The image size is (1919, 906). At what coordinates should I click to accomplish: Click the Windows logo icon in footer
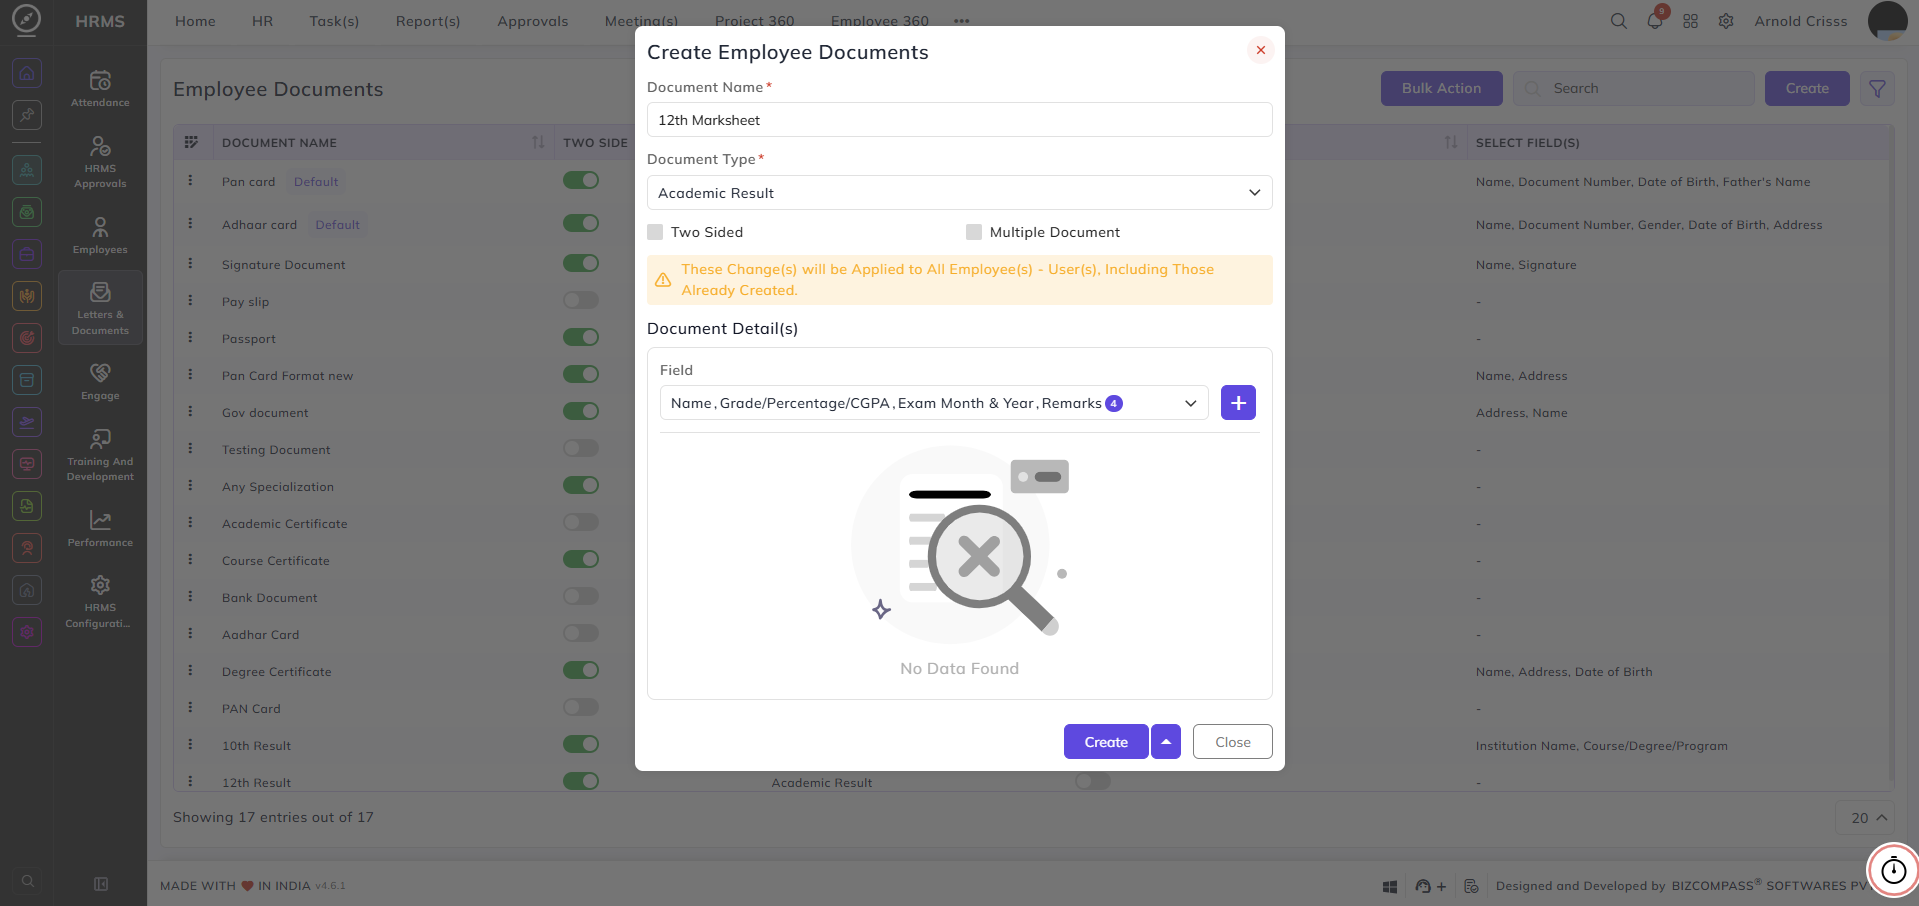click(x=1389, y=886)
